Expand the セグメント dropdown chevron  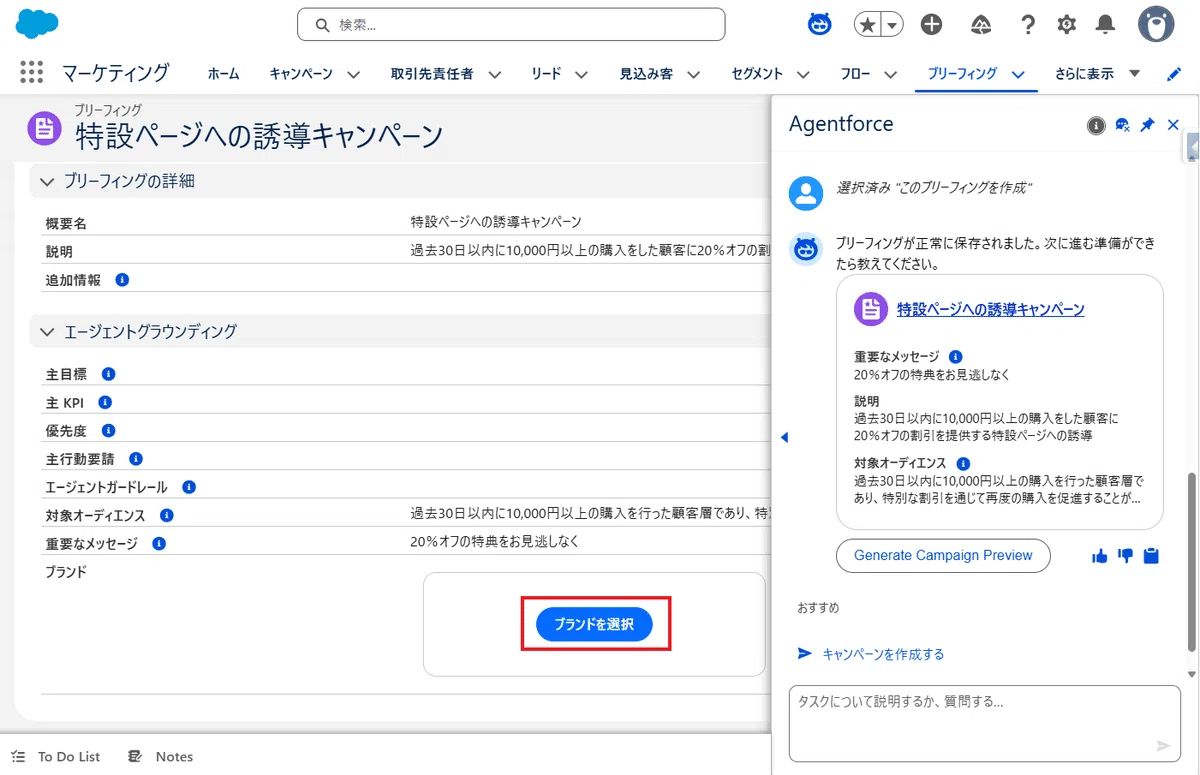pyautogui.click(x=804, y=74)
